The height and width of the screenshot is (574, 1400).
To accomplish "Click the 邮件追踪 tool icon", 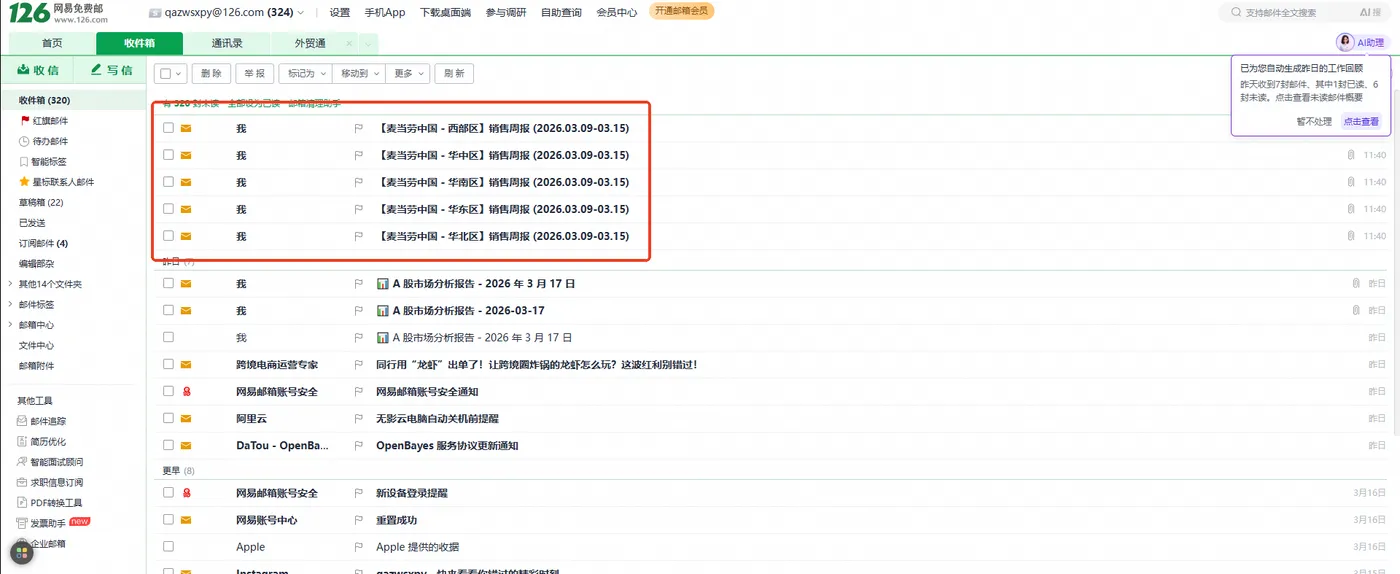I will (x=22, y=422).
